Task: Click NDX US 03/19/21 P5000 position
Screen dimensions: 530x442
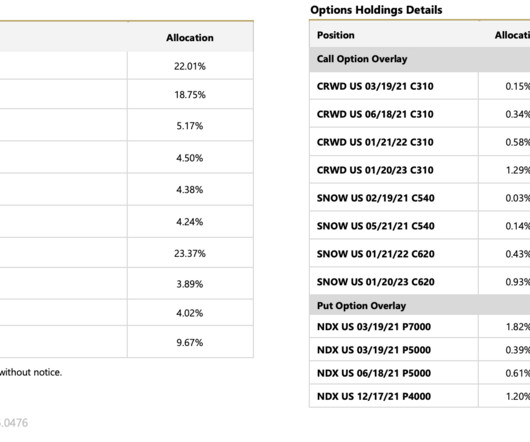Action: pyautogui.click(x=374, y=350)
